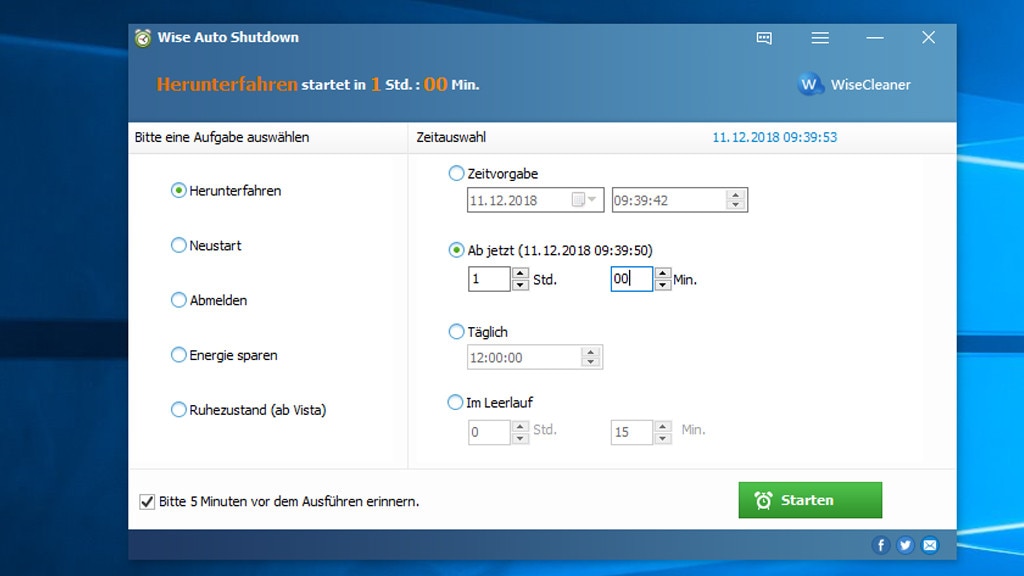Uncheck the 5 Minuten reminder checkbox

coord(147,502)
